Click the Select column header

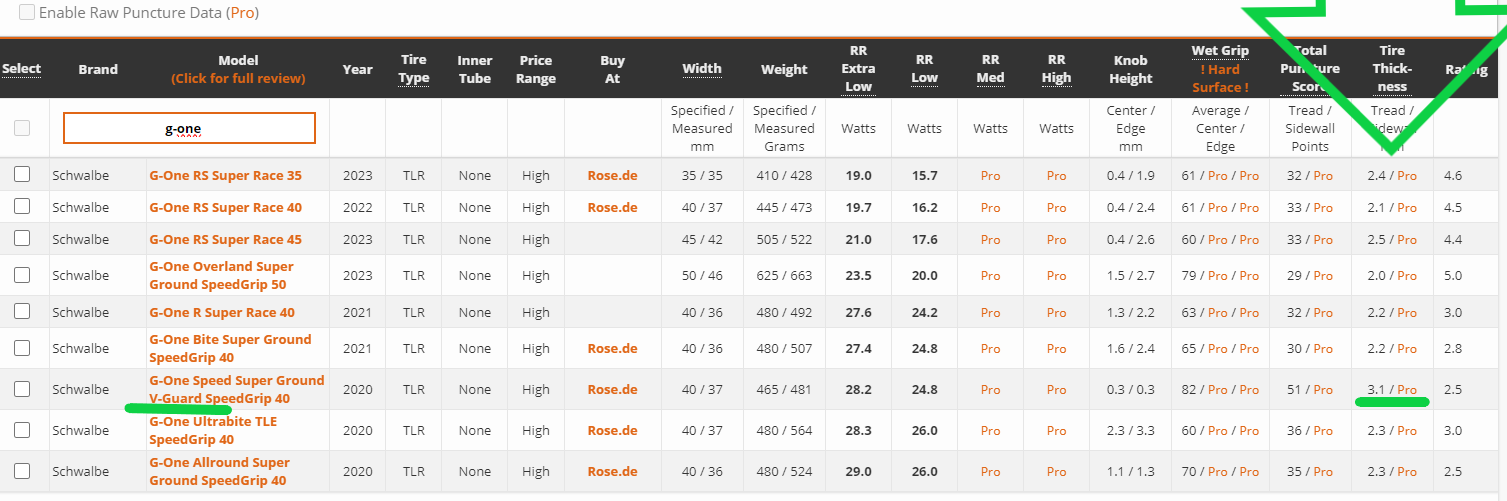point(22,69)
